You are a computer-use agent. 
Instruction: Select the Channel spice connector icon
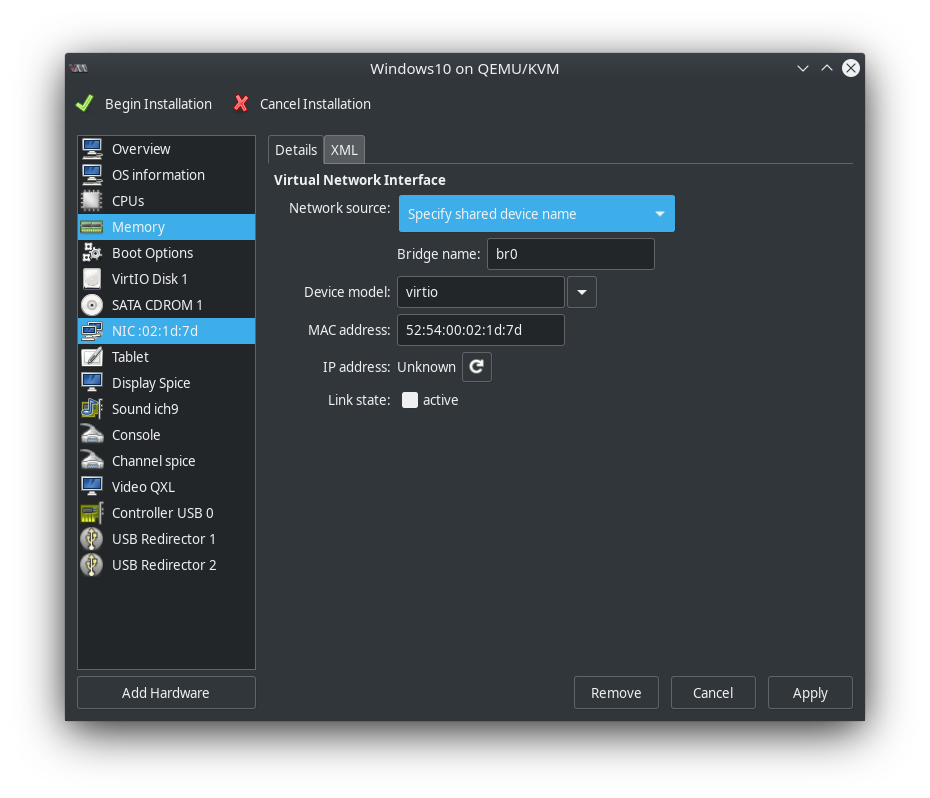92,461
